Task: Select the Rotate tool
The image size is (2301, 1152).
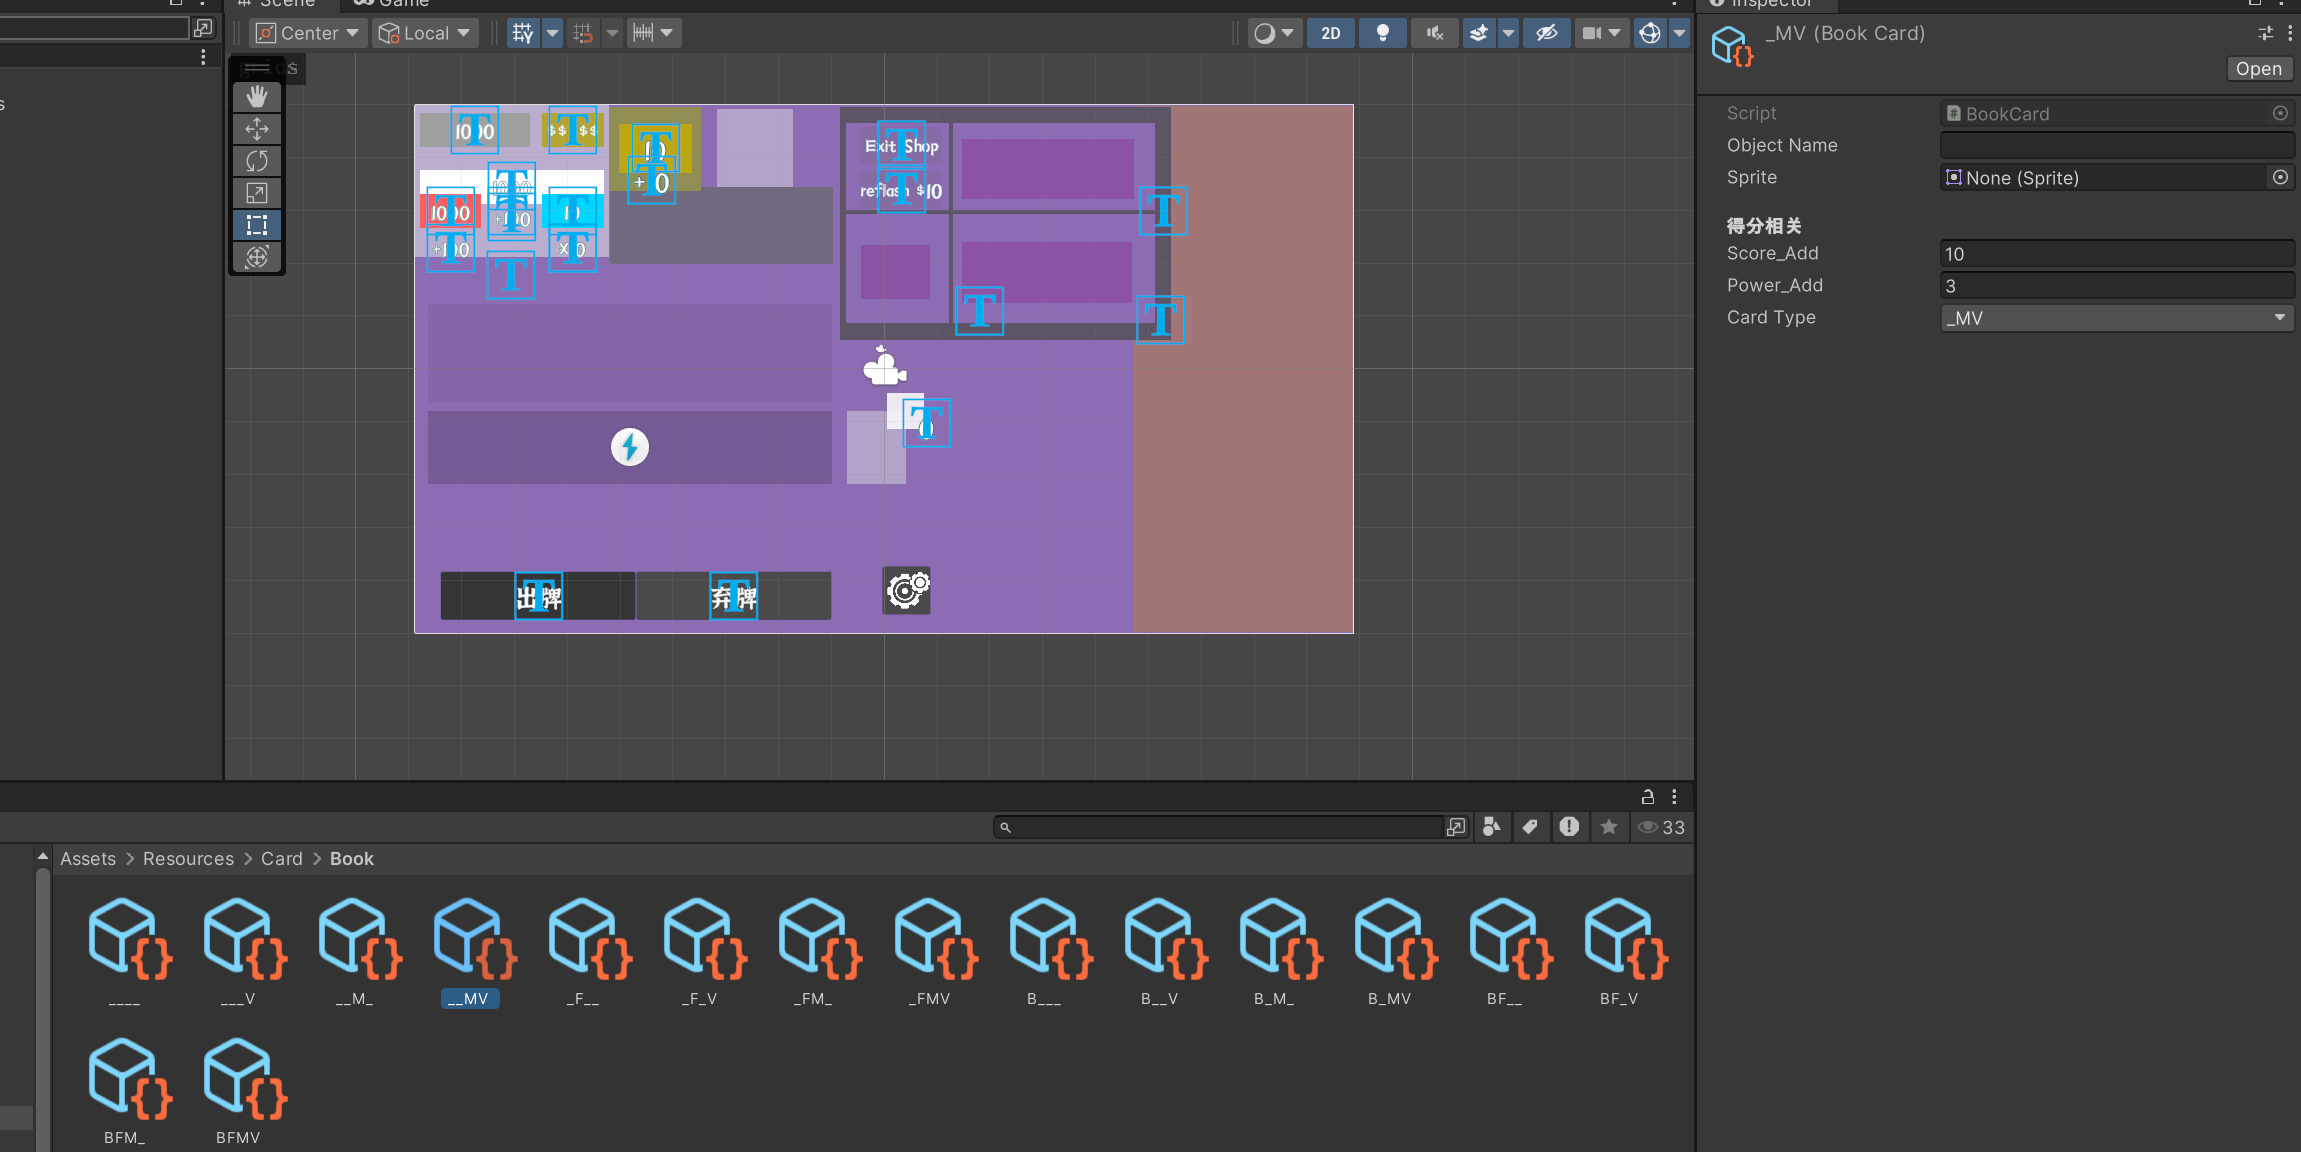Action: click(257, 161)
